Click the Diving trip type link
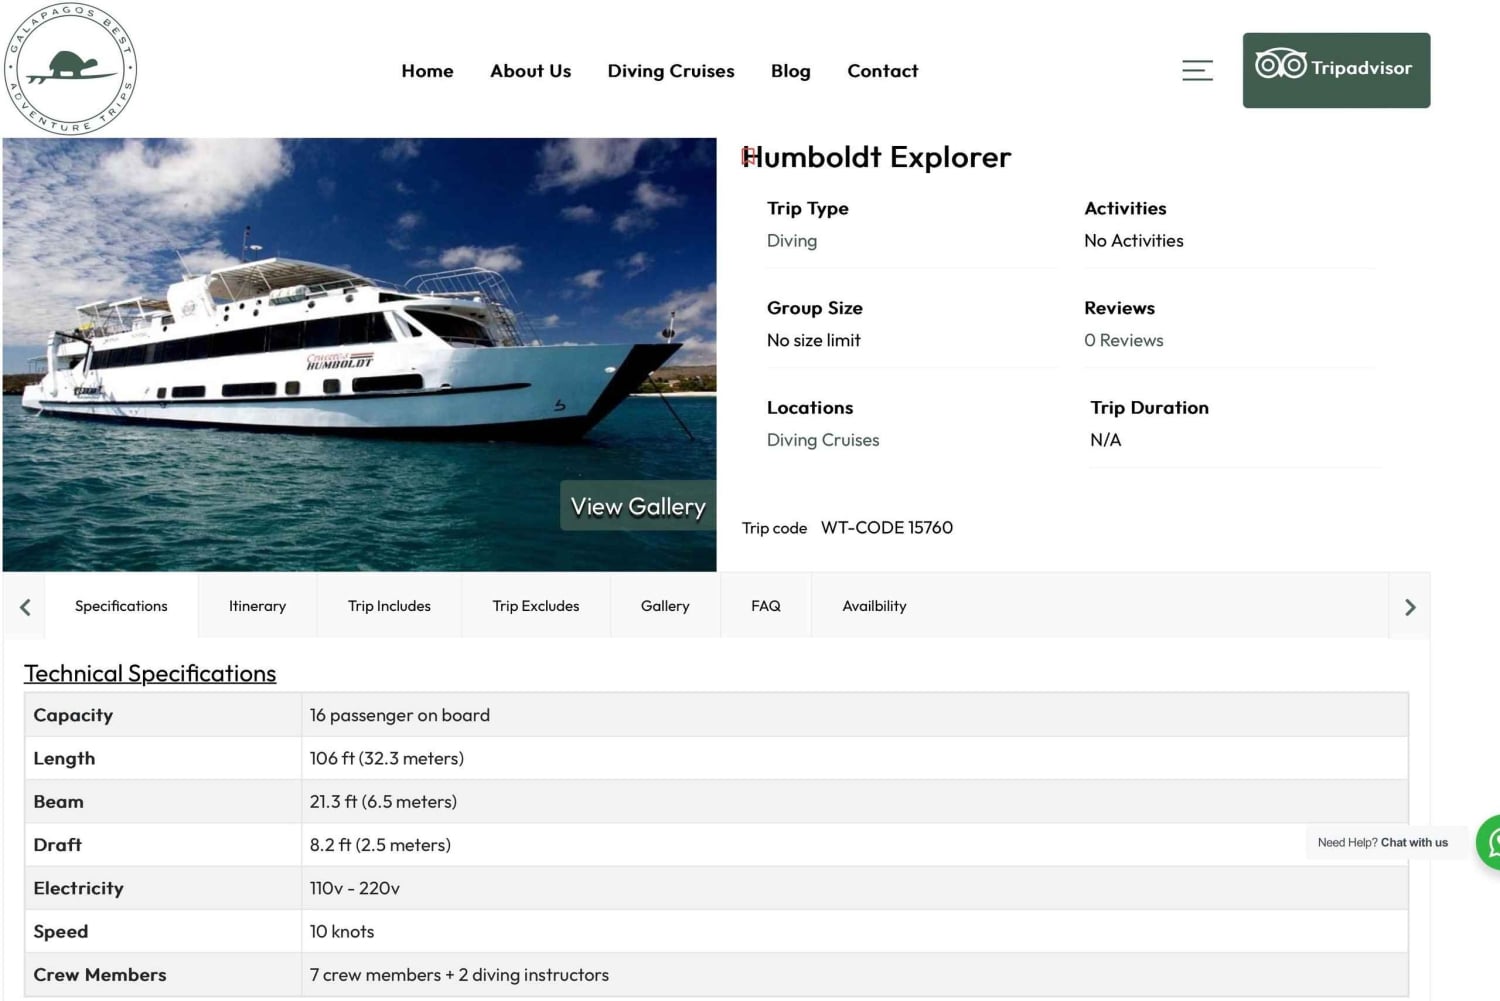Image resolution: width=1500 pixels, height=1001 pixels. click(791, 241)
